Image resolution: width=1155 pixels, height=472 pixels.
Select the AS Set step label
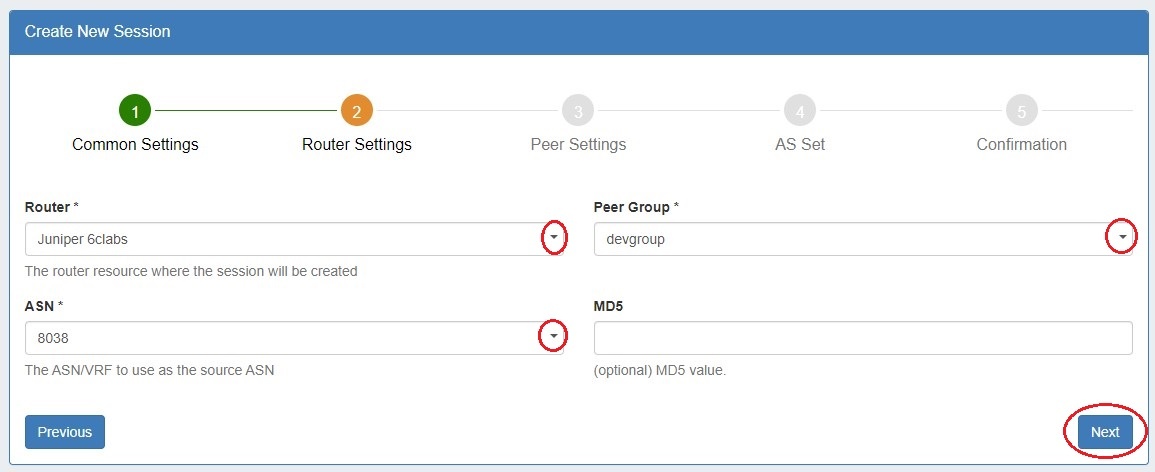tap(800, 144)
